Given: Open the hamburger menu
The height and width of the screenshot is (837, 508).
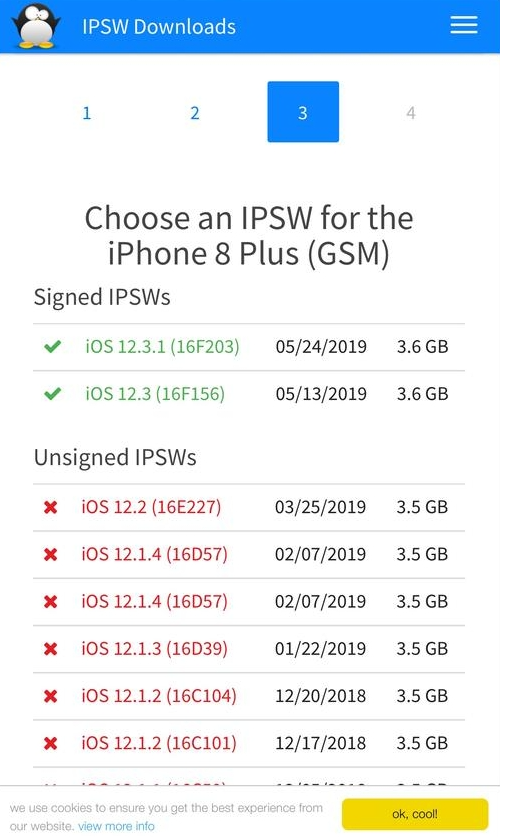Looking at the screenshot, I should [463, 25].
